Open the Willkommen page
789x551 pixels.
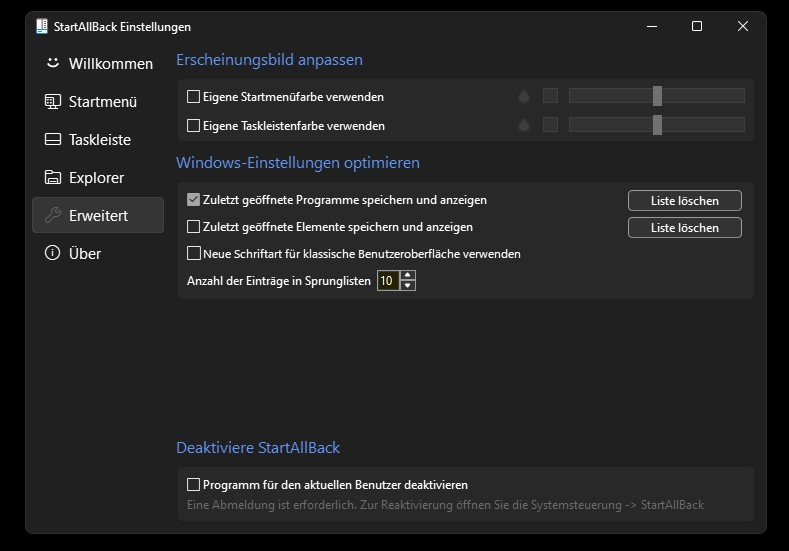pyautogui.click(x=98, y=63)
